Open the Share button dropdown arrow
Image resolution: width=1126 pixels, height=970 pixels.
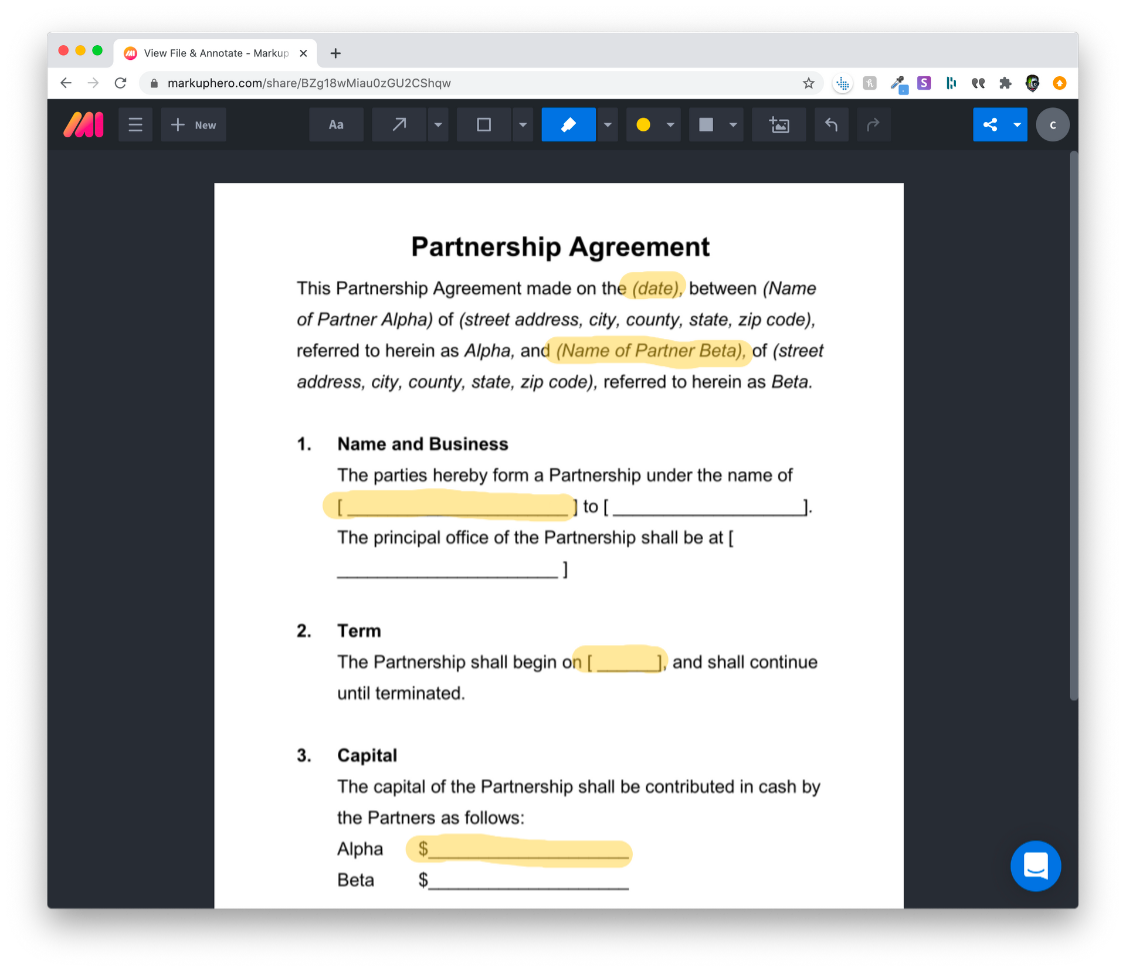tap(1017, 124)
